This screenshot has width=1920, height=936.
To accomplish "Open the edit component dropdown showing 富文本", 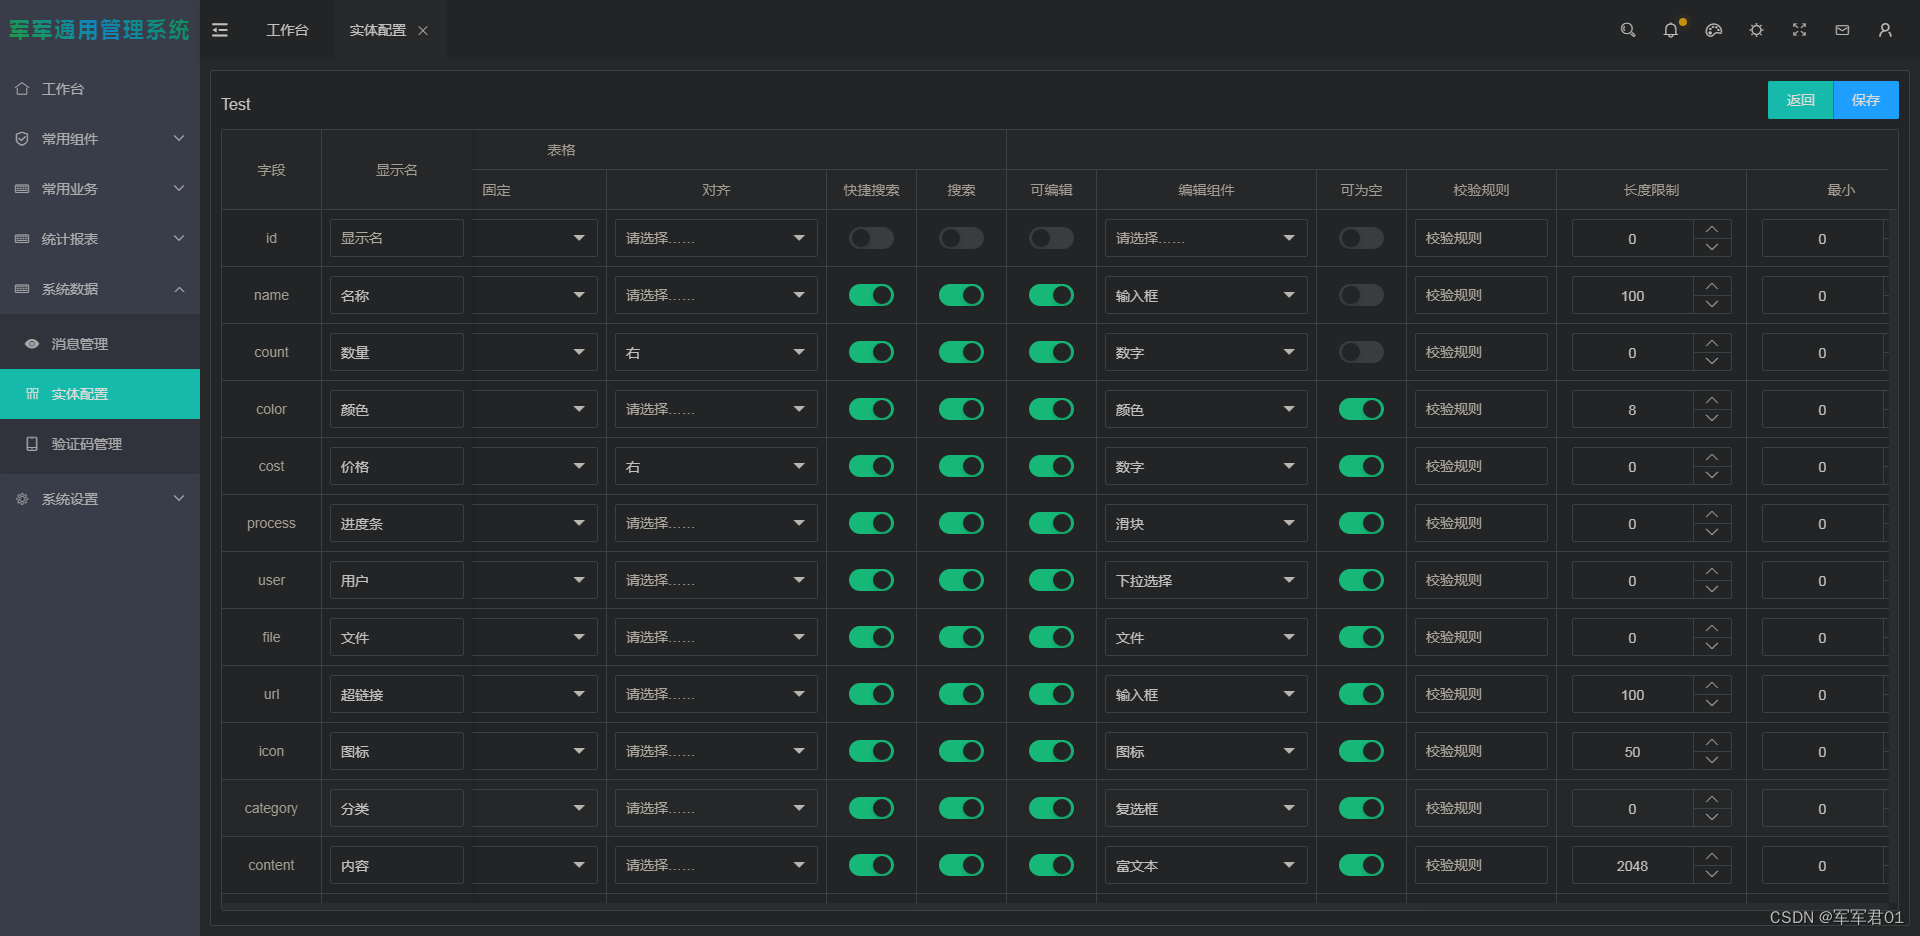I will tap(1206, 865).
